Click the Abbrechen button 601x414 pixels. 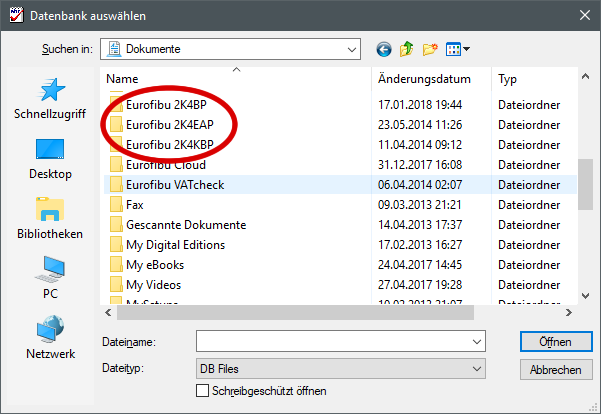[556, 370]
